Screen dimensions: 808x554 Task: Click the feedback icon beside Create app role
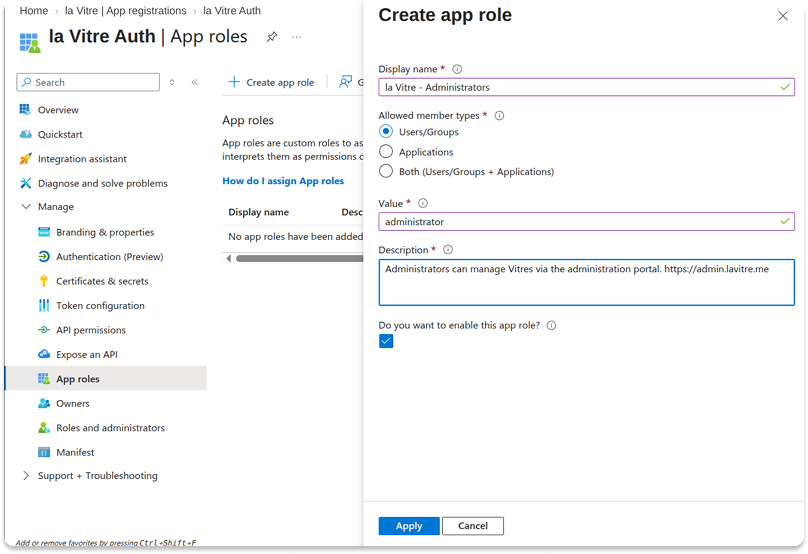(345, 81)
